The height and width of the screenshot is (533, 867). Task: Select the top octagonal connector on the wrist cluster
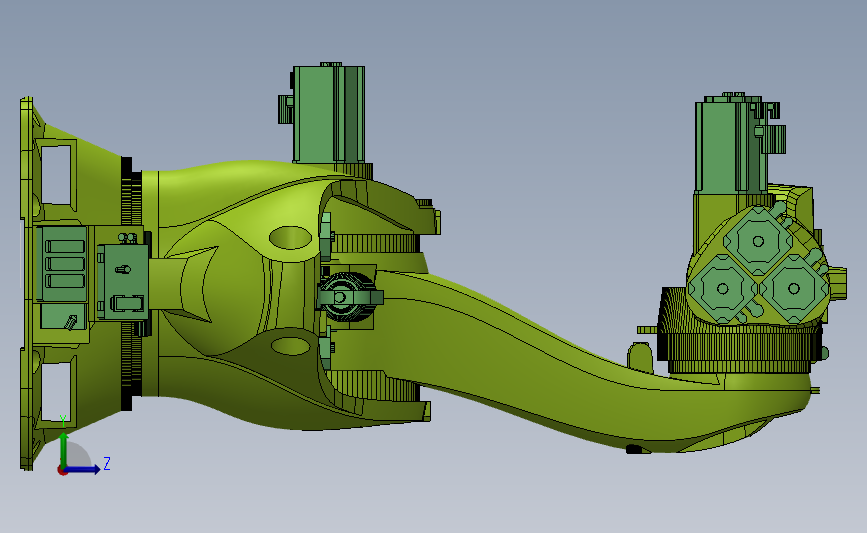pyautogui.click(x=758, y=241)
